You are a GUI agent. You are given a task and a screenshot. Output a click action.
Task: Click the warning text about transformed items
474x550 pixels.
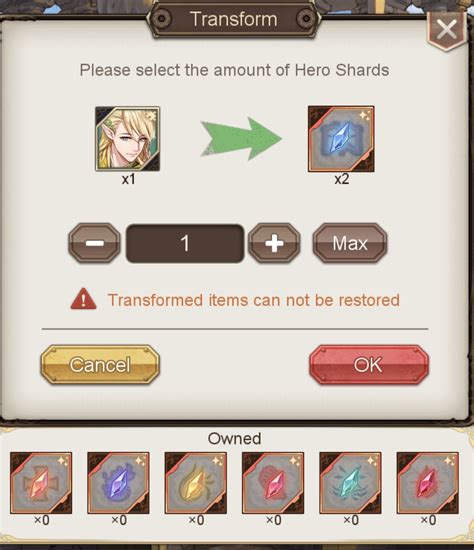pos(254,300)
